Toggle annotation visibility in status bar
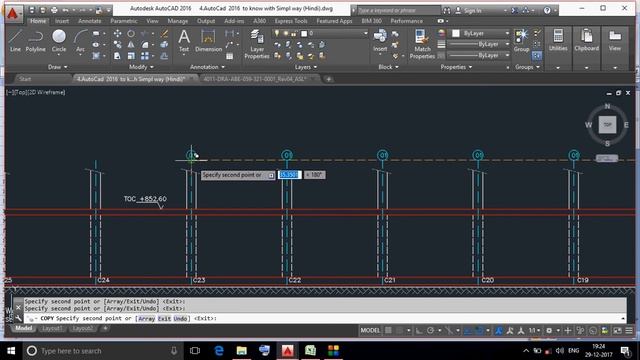Image resolution: width=640 pixels, height=360 pixels. pyautogui.click(x=499, y=330)
